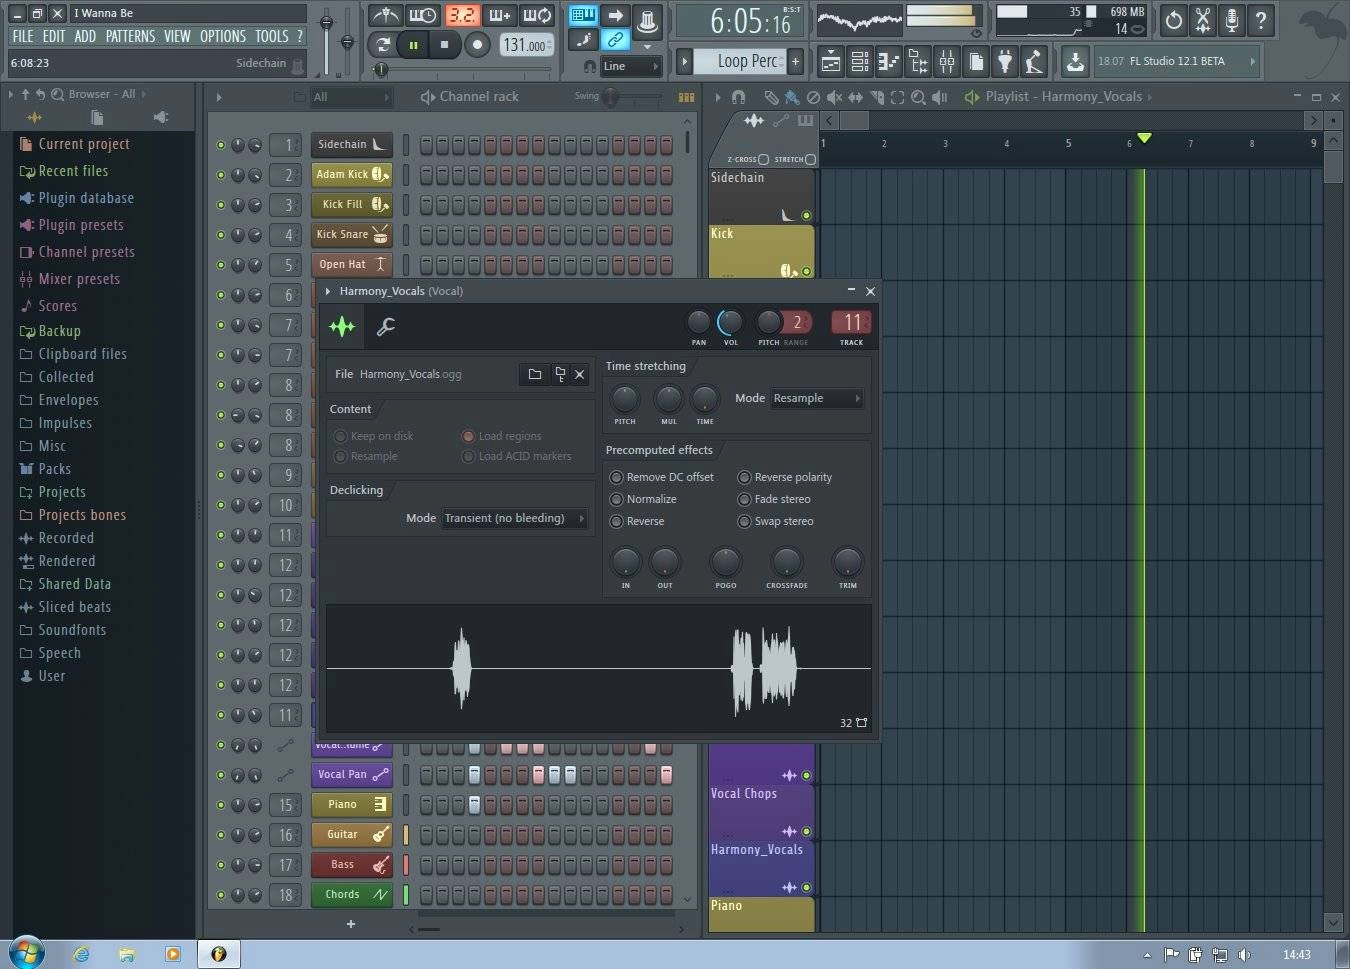Mute the Chords channel green LED
The height and width of the screenshot is (969, 1350).
[221, 895]
